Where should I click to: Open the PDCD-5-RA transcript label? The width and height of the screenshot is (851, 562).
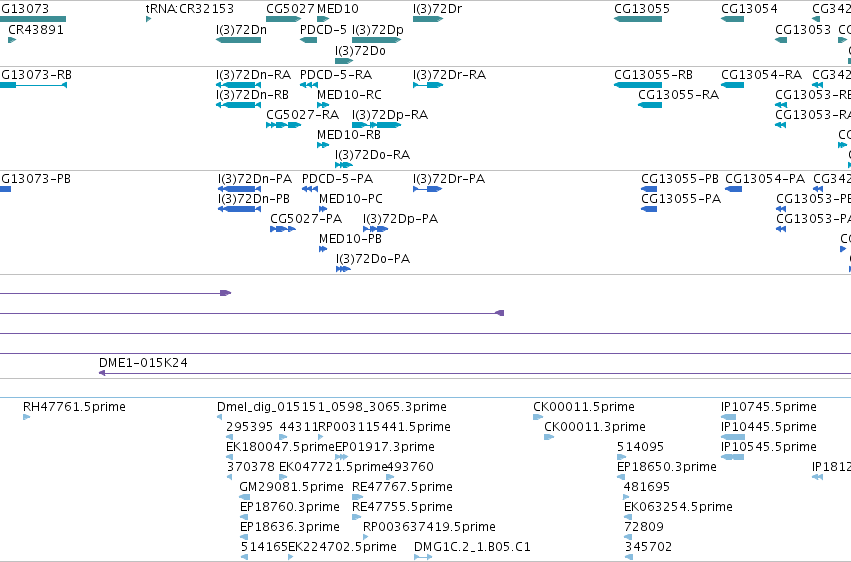pyautogui.click(x=336, y=75)
